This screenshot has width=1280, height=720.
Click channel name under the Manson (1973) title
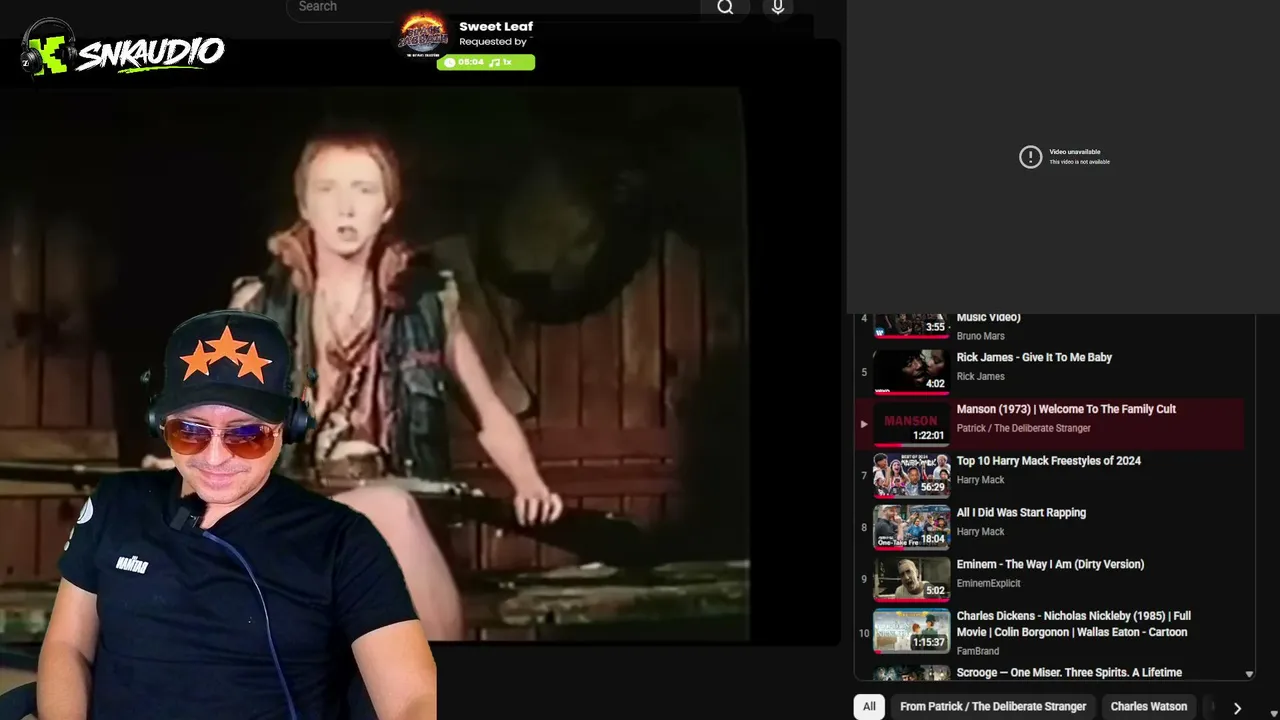coord(1023,428)
